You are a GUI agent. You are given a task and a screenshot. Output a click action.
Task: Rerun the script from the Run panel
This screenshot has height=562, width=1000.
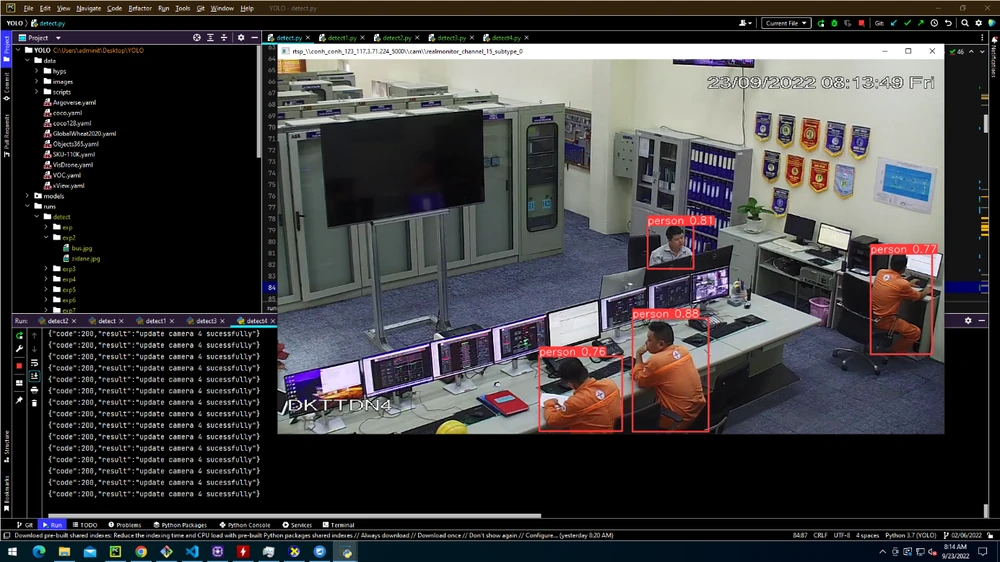pyautogui.click(x=19, y=336)
